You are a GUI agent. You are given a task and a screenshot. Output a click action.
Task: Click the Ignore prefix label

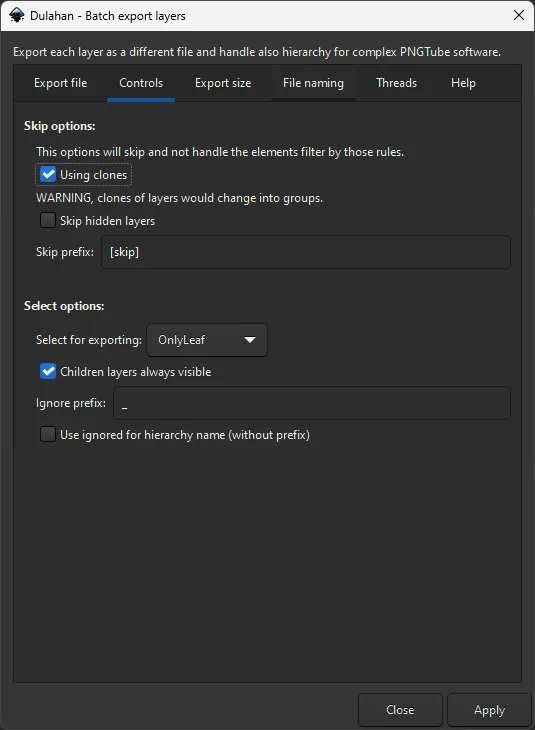[71, 403]
